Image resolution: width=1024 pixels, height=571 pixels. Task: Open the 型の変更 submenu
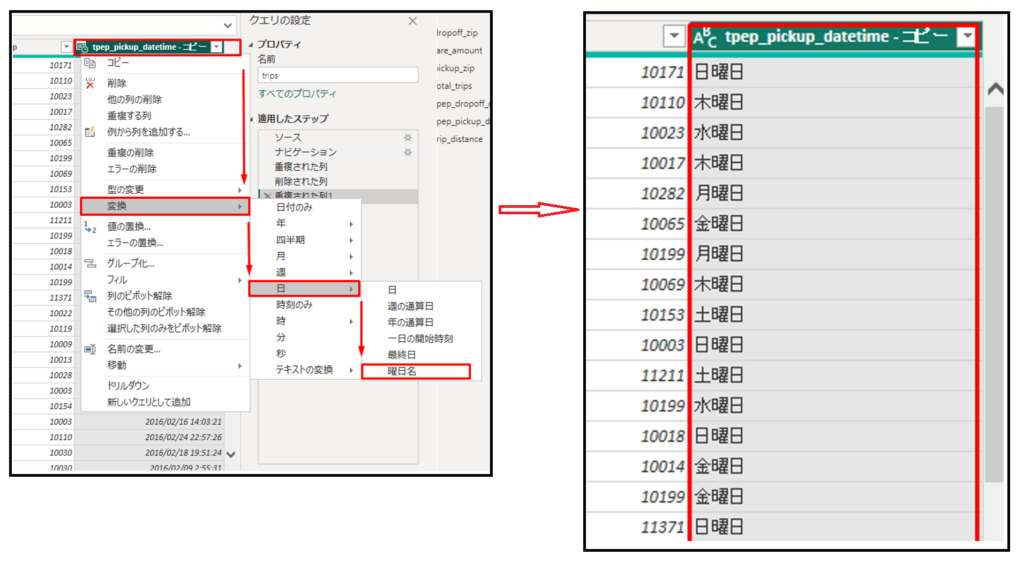point(165,190)
